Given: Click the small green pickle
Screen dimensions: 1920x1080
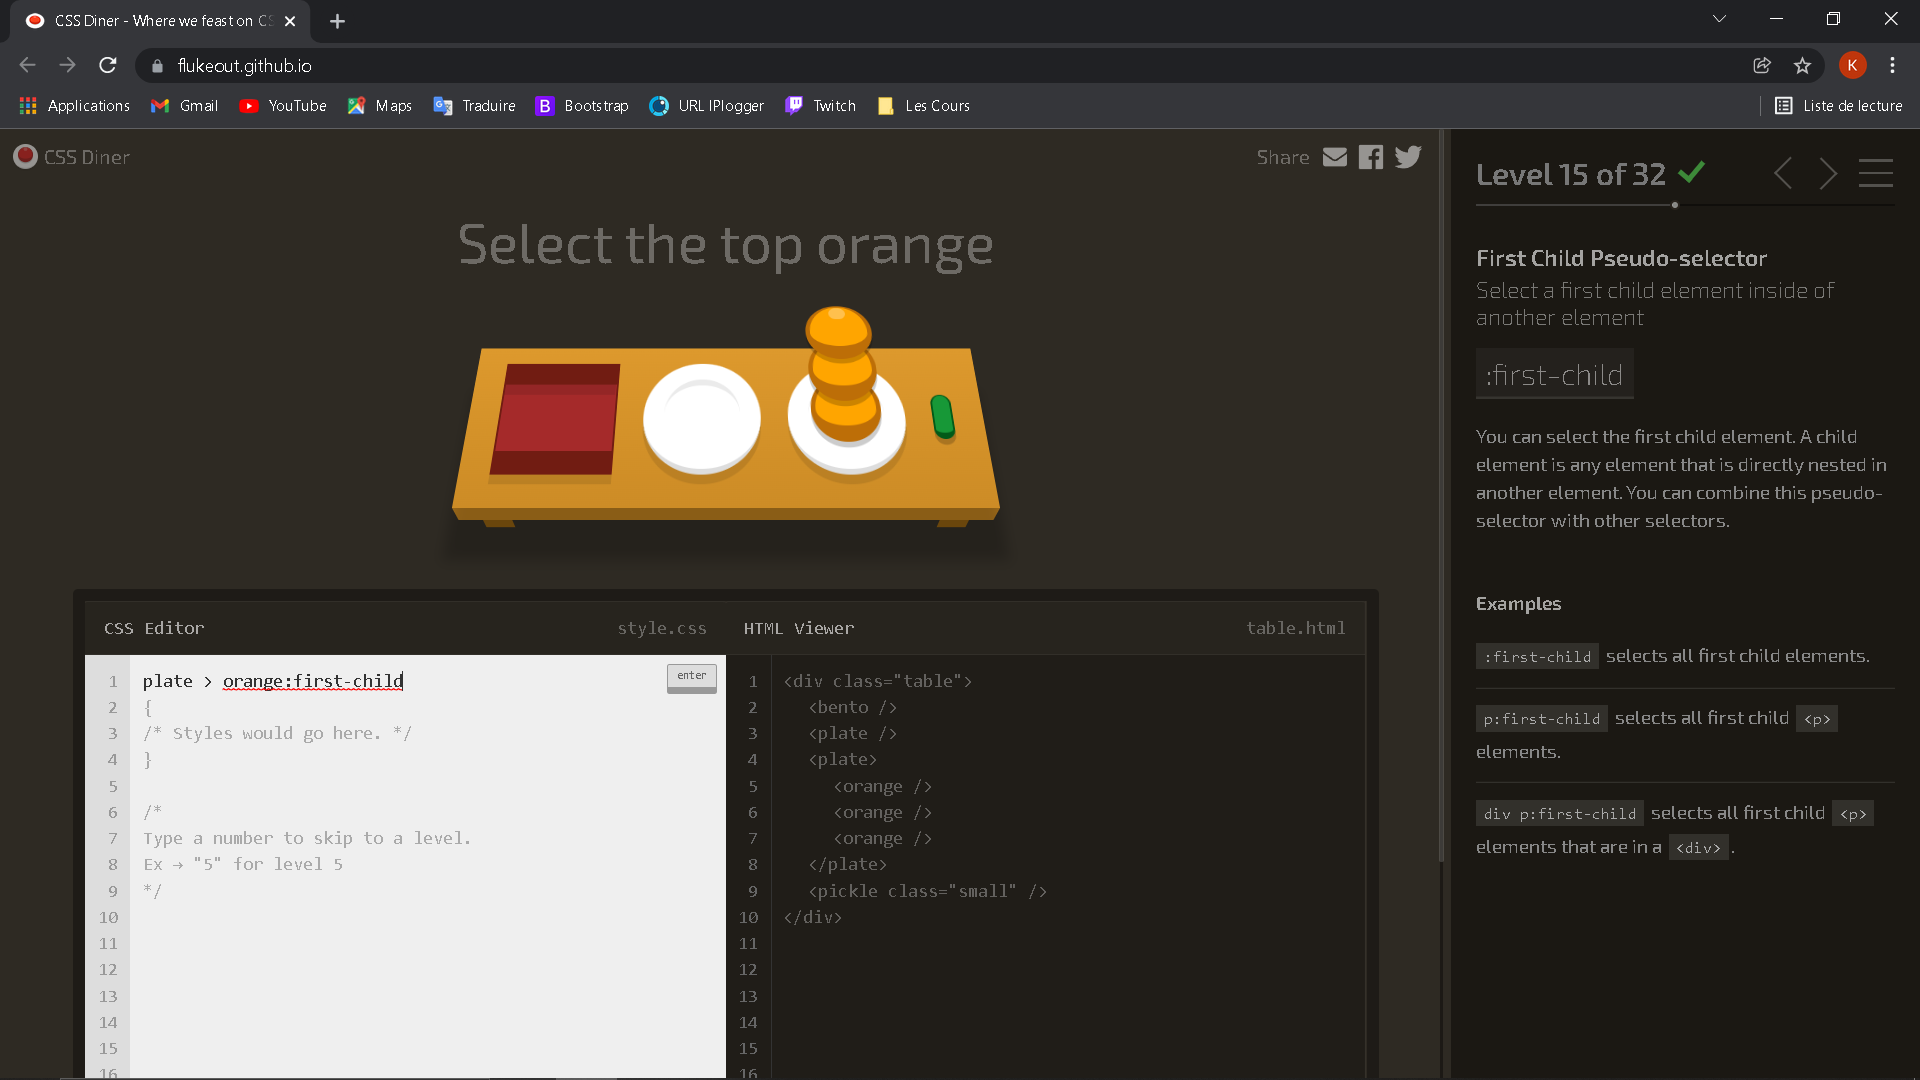Looking at the screenshot, I should tap(942, 416).
